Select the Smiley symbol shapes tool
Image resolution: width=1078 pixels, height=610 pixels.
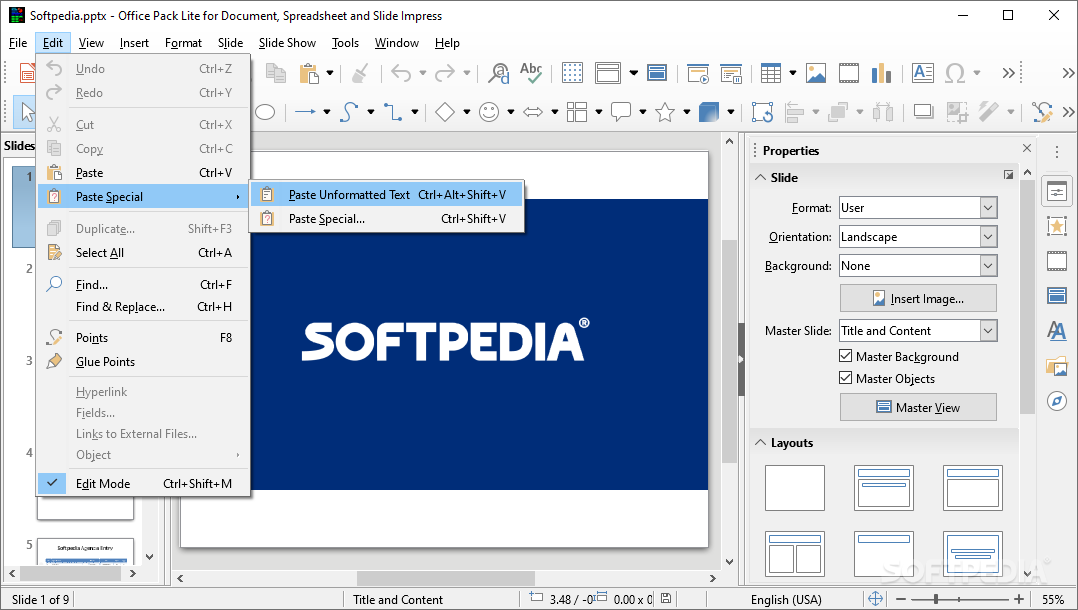click(x=489, y=111)
